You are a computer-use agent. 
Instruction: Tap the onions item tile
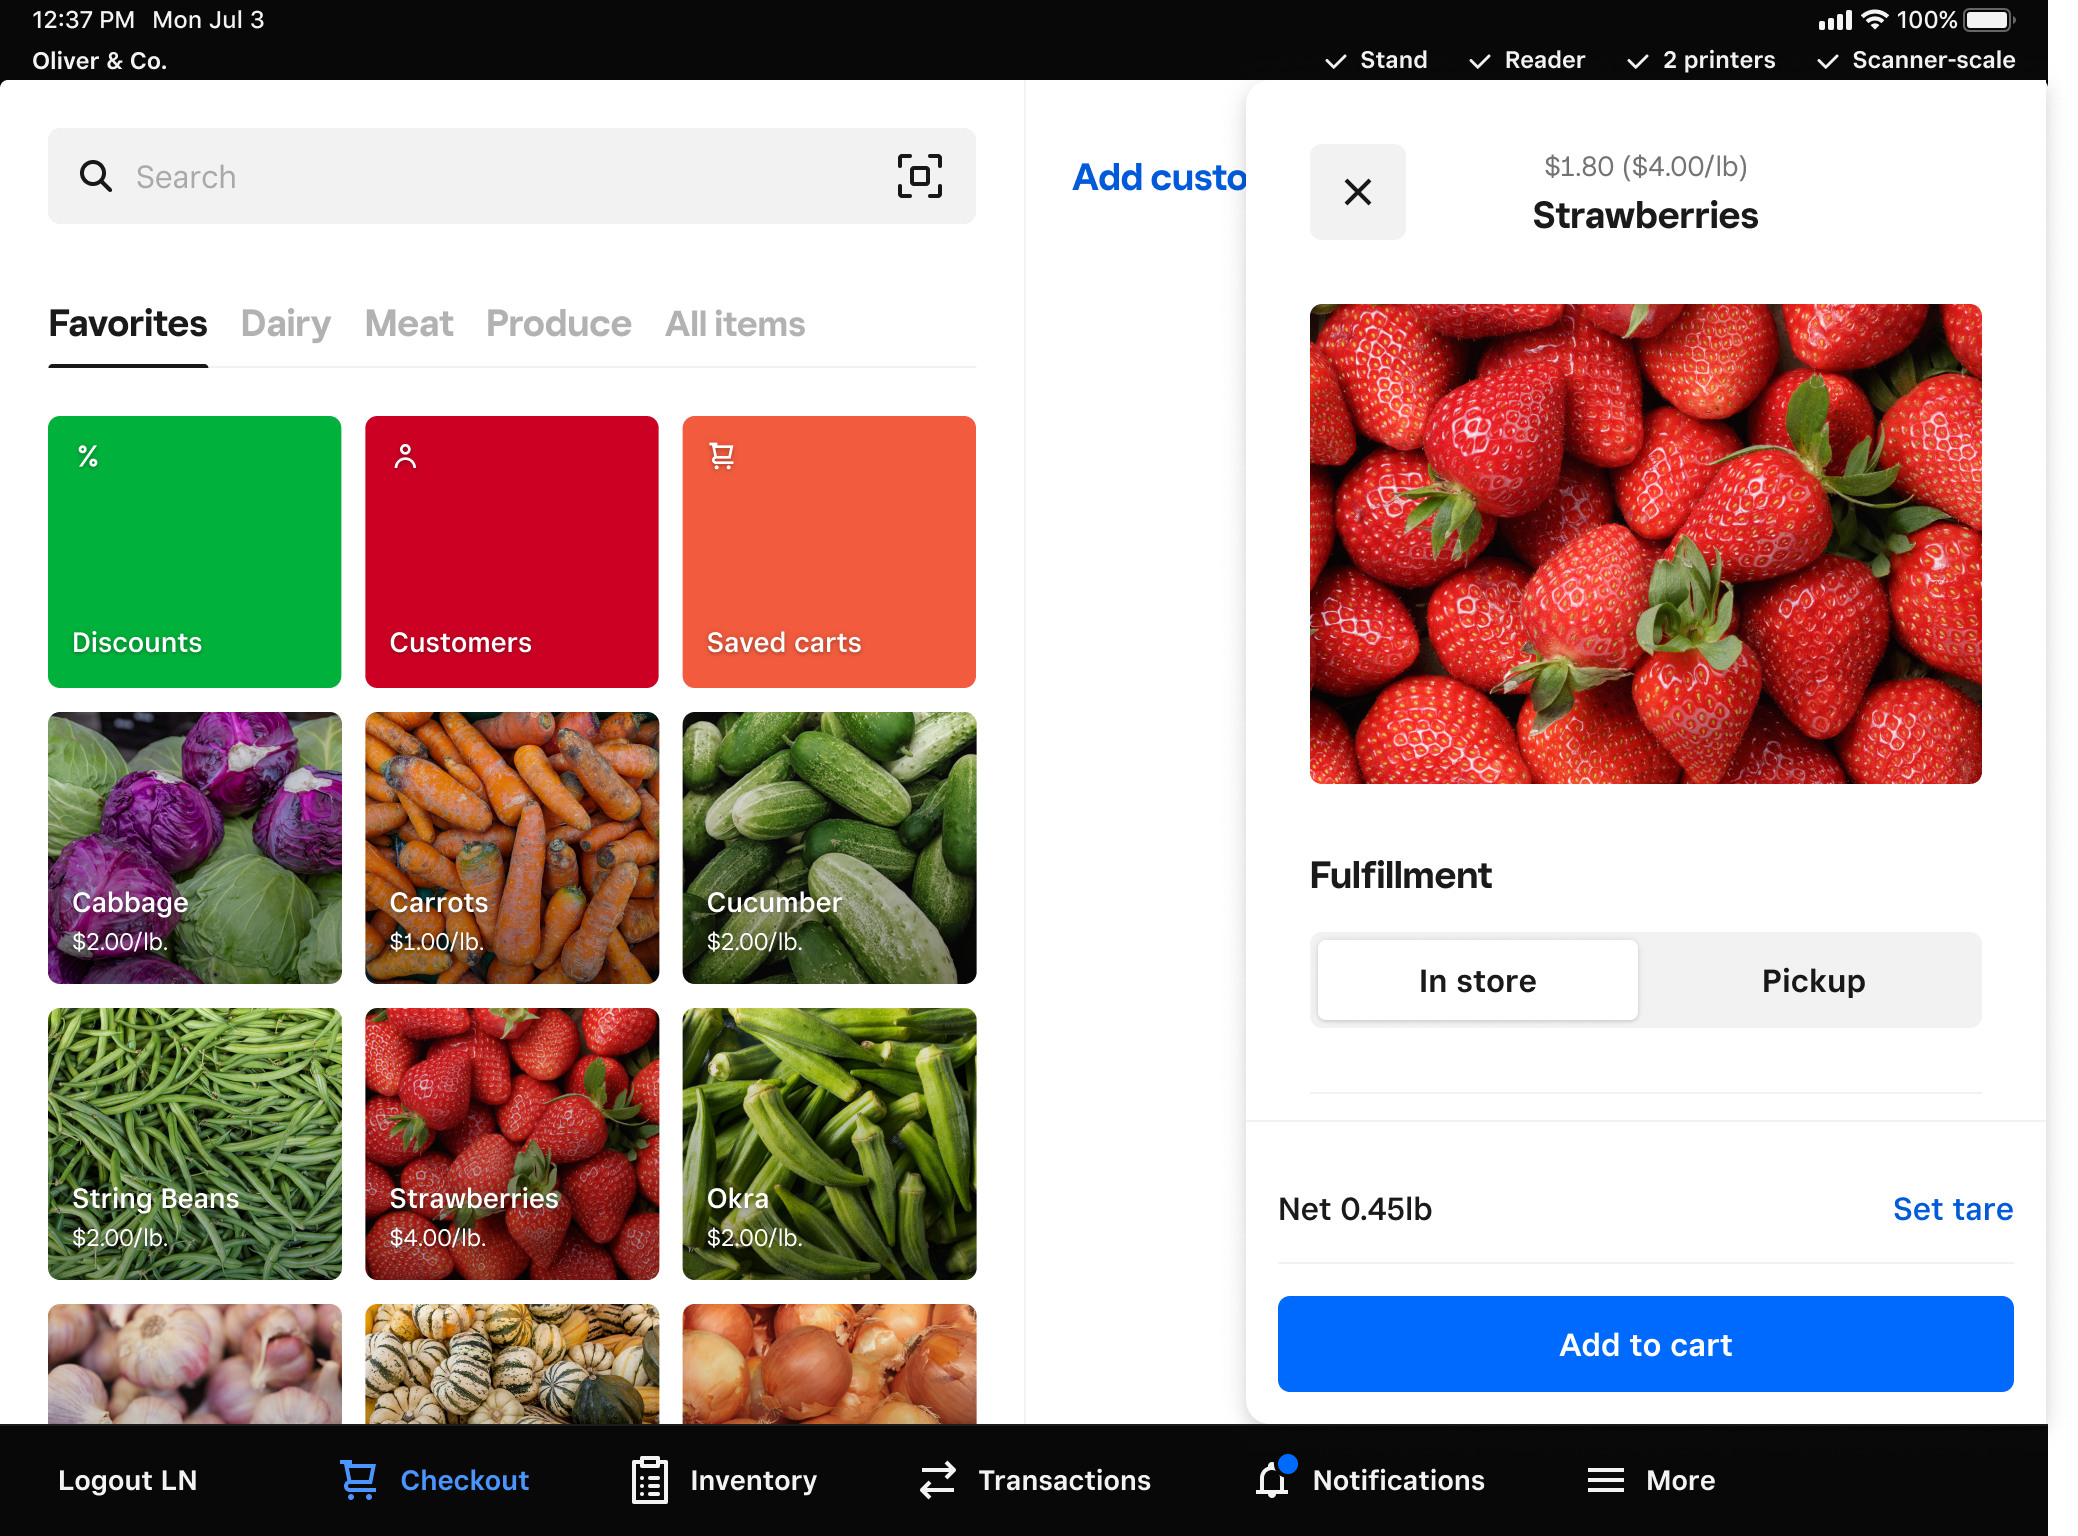click(x=829, y=1364)
